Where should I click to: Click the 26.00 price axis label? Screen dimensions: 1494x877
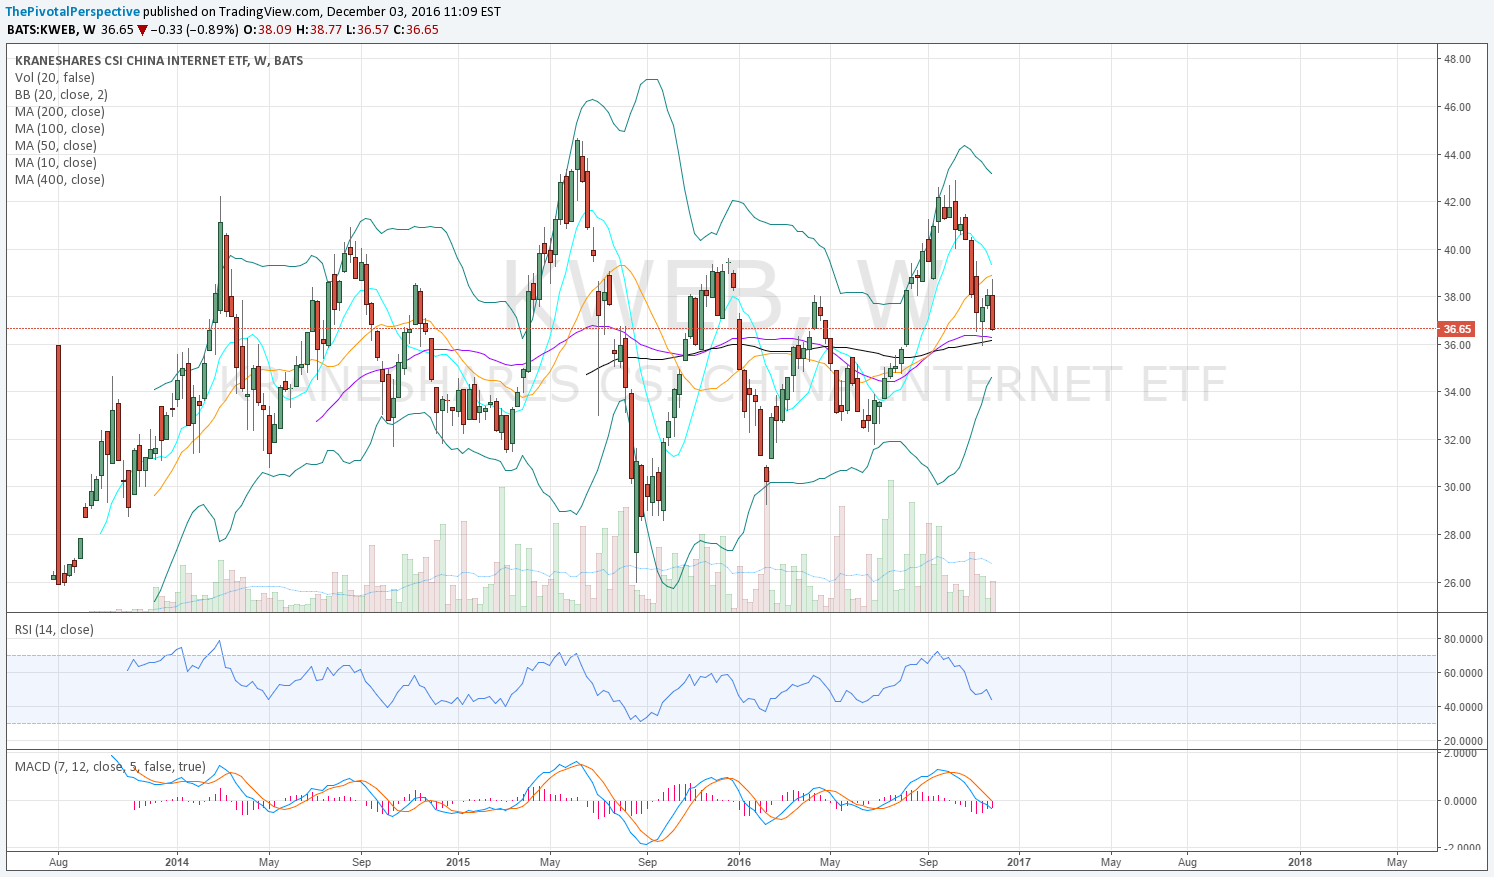click(x=1457, y=583)
